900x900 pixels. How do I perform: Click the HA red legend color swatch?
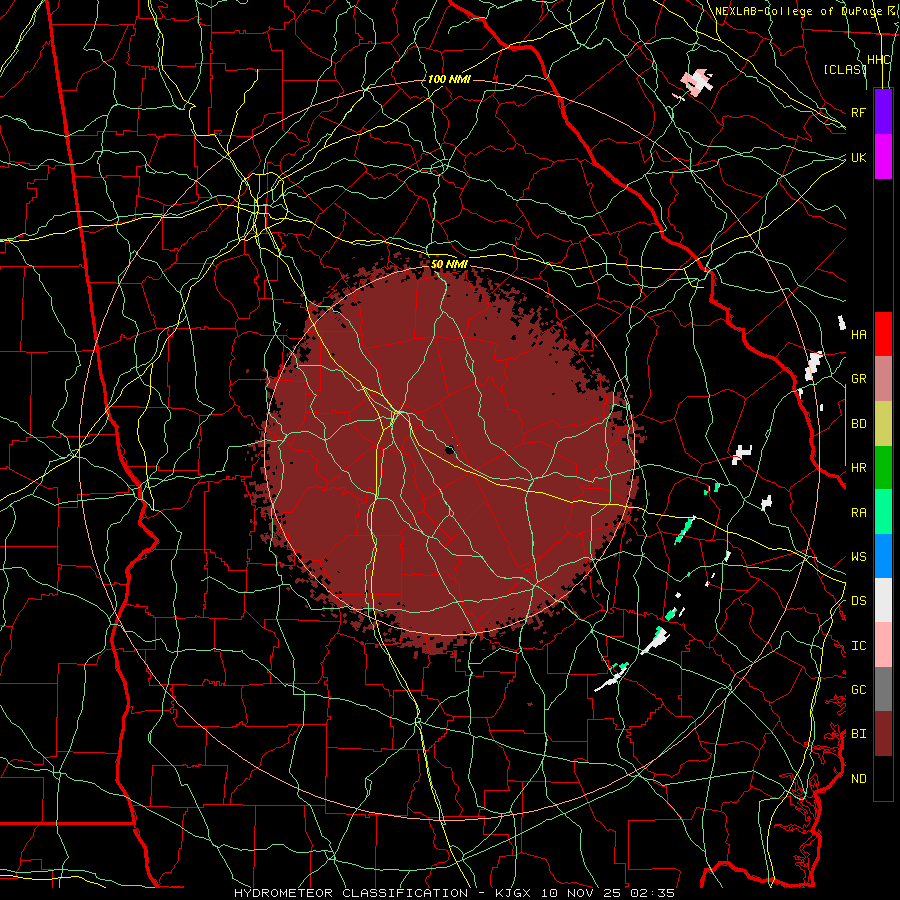(x=883, y=334)
